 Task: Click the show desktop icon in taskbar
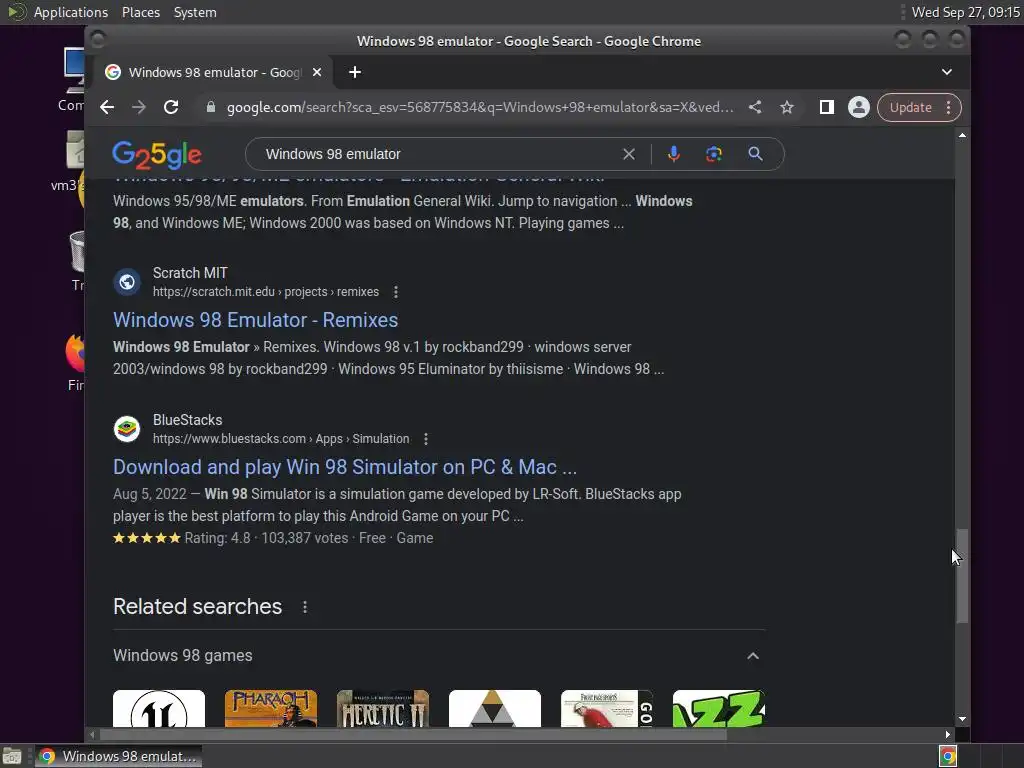[12, 756]
